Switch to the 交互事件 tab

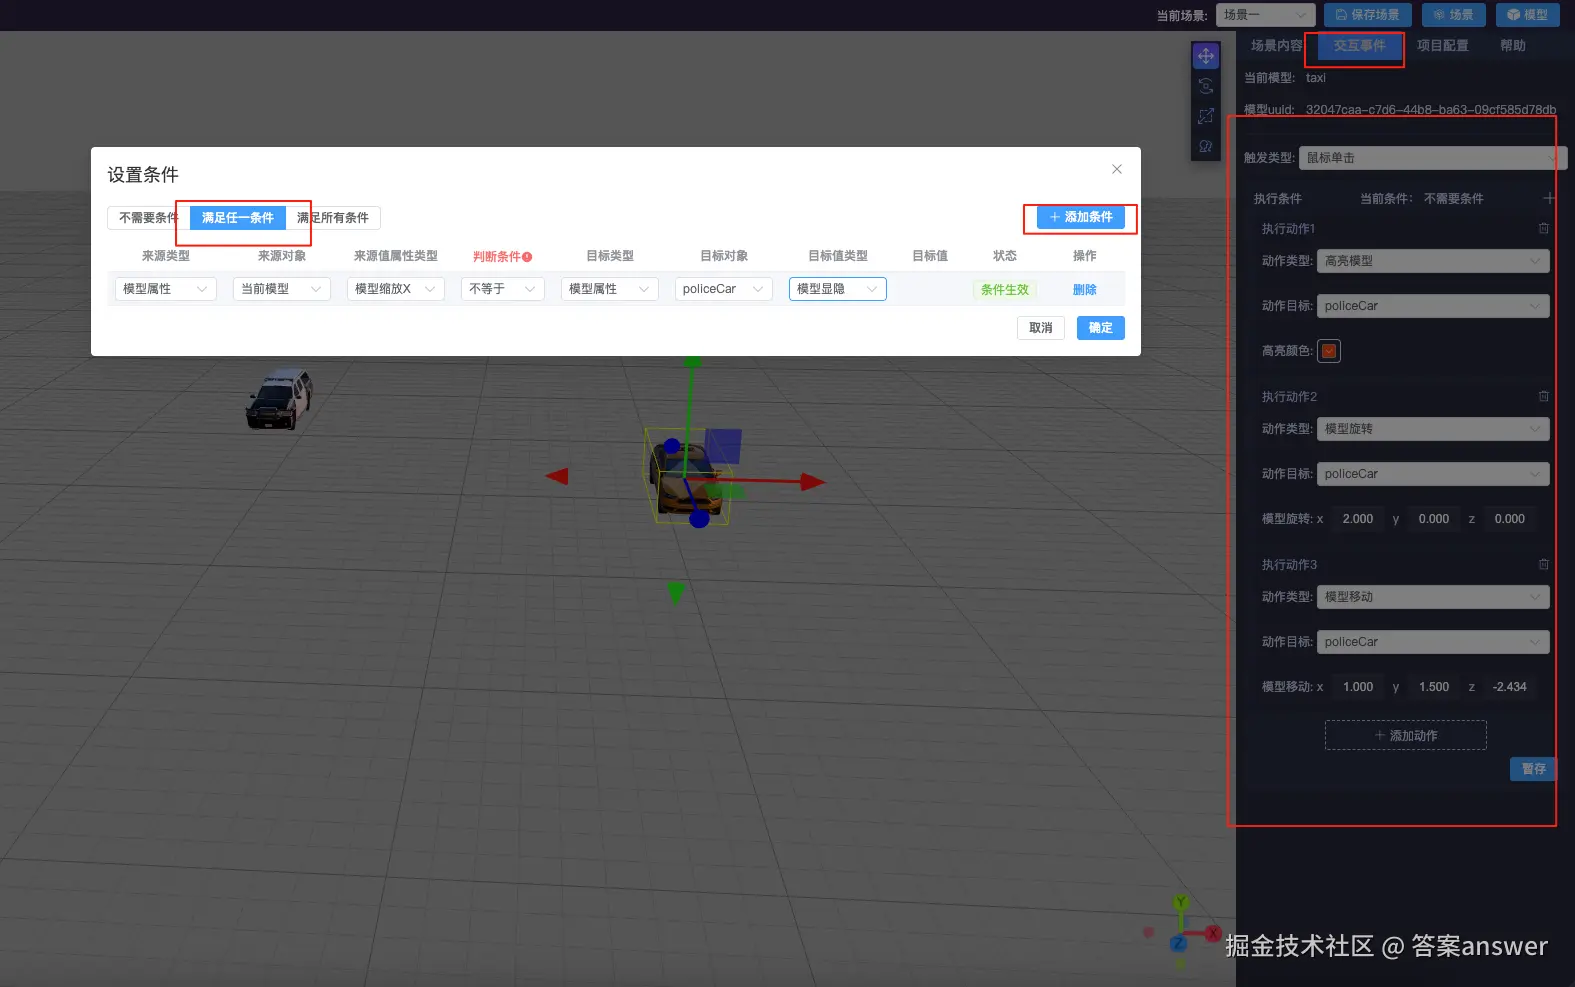(1360, 46)
